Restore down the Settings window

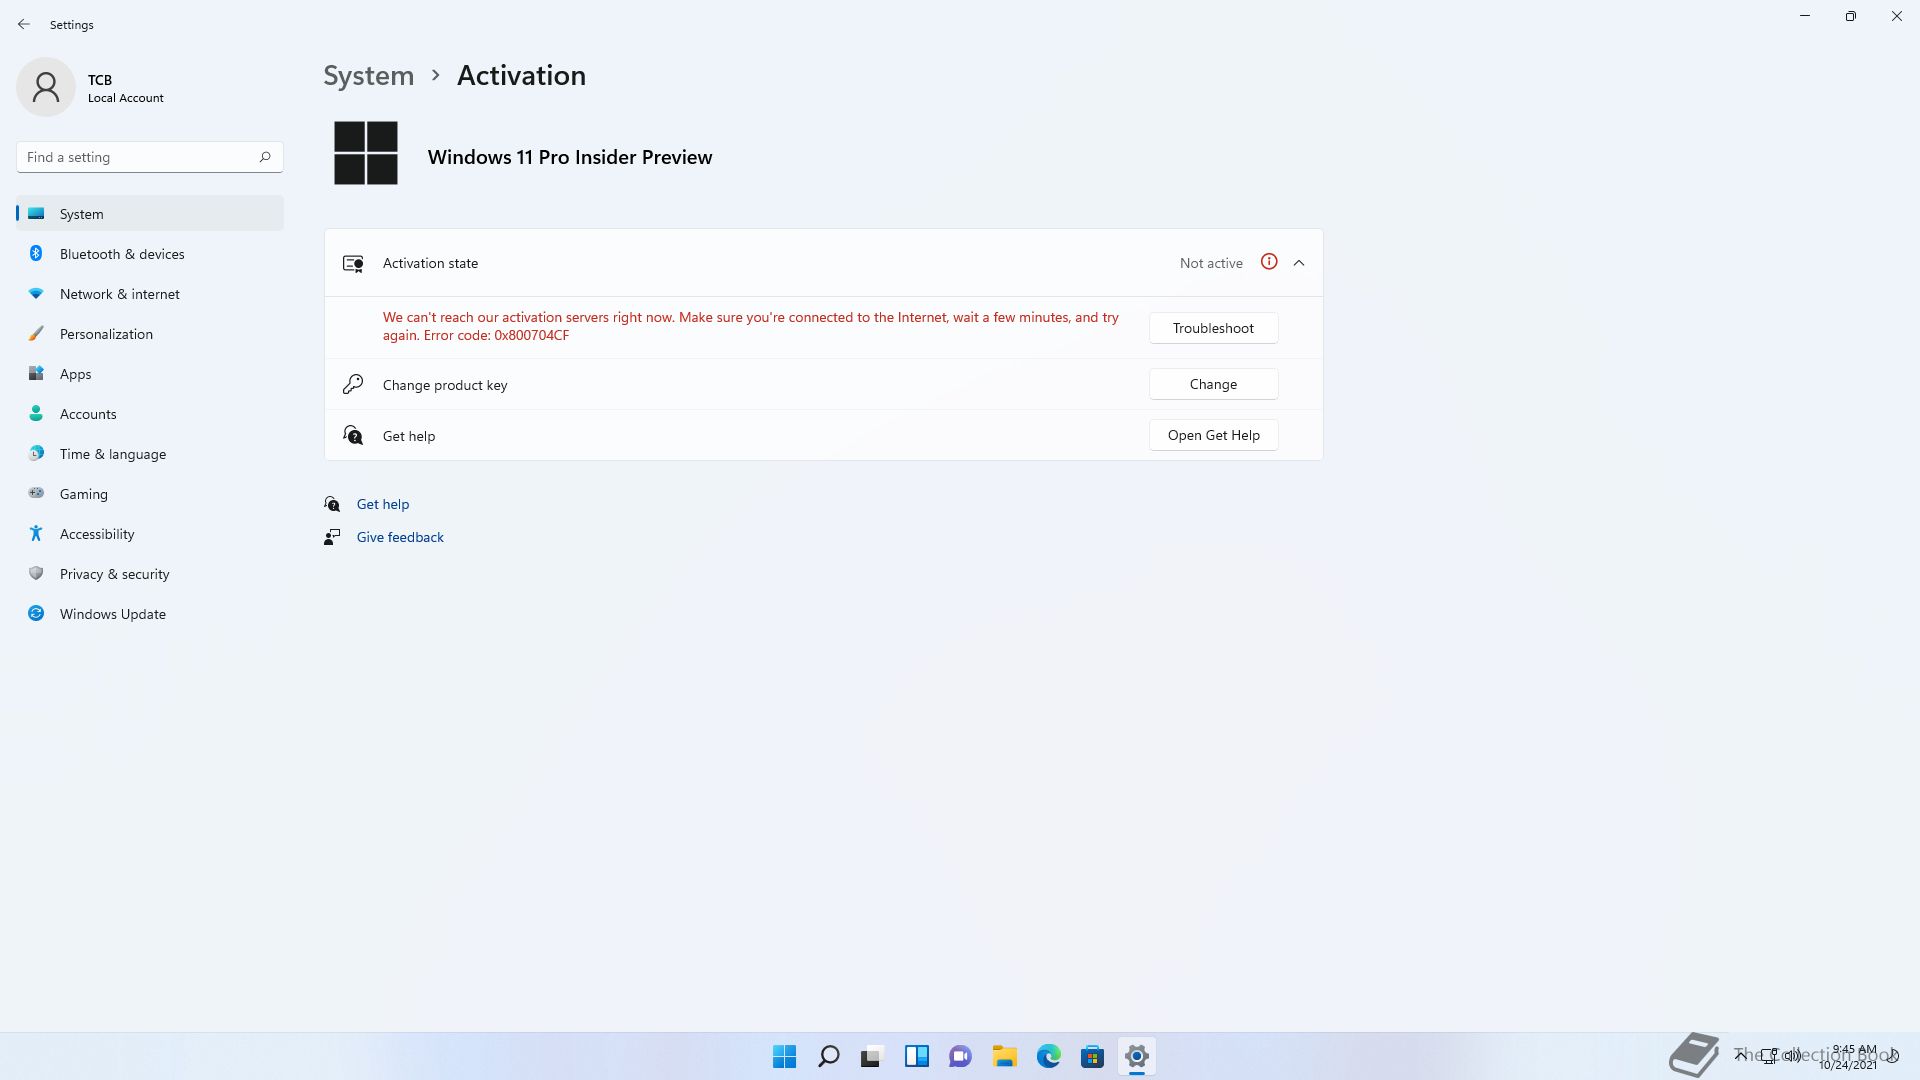click(x=1851, y=16)
